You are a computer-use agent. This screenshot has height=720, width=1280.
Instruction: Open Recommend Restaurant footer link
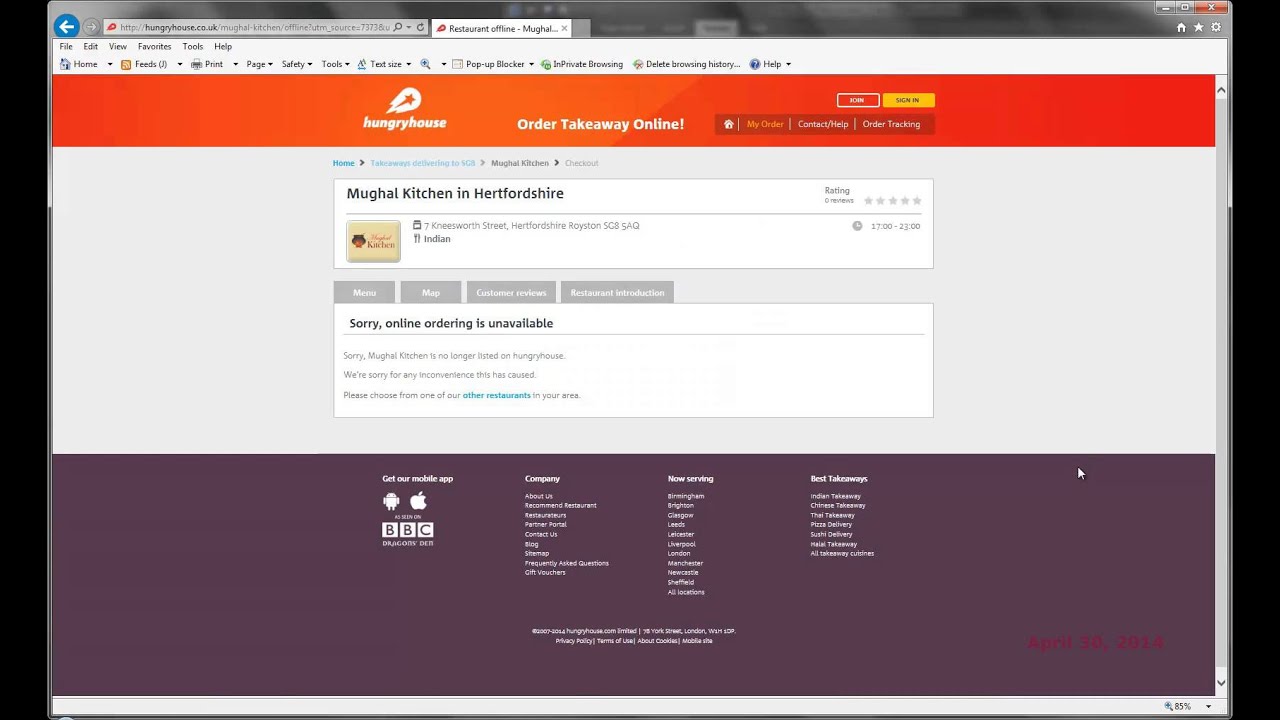tap(561, 505)
